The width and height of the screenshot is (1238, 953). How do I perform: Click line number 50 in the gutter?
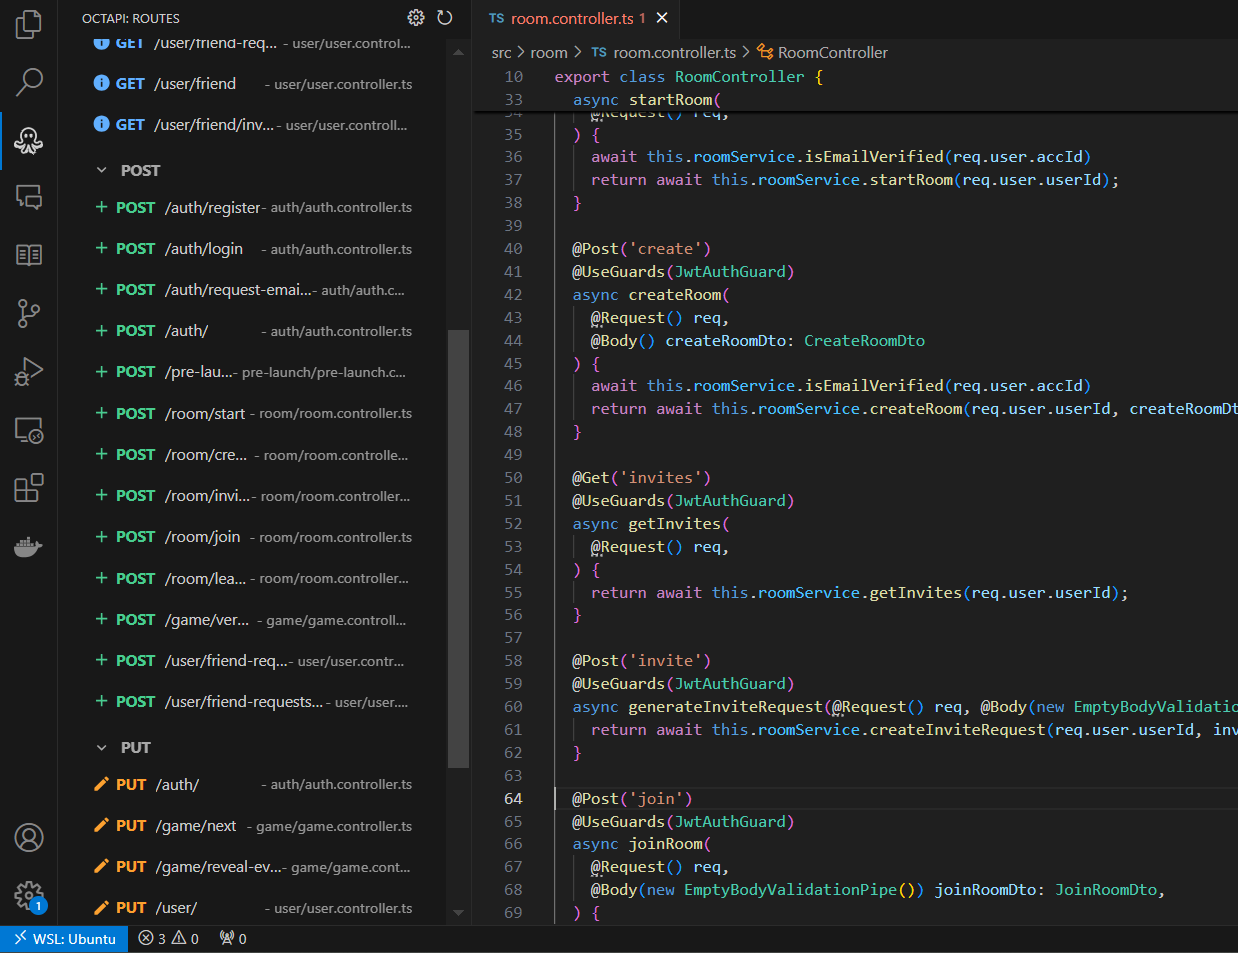[513, 478]
